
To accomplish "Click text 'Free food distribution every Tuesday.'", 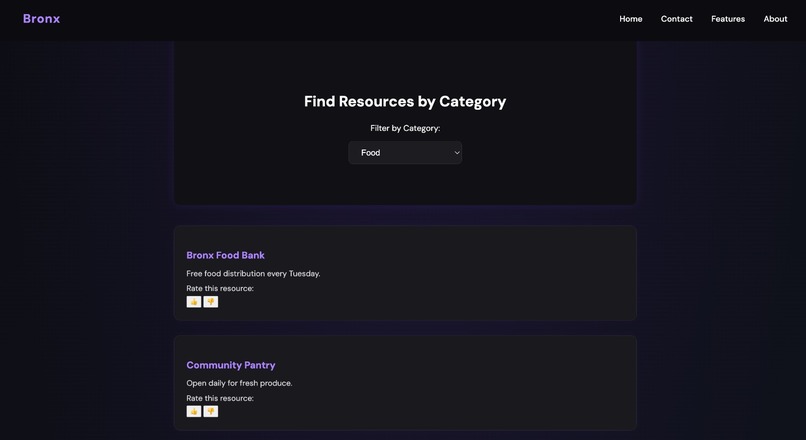I will [x=253, y=273].
